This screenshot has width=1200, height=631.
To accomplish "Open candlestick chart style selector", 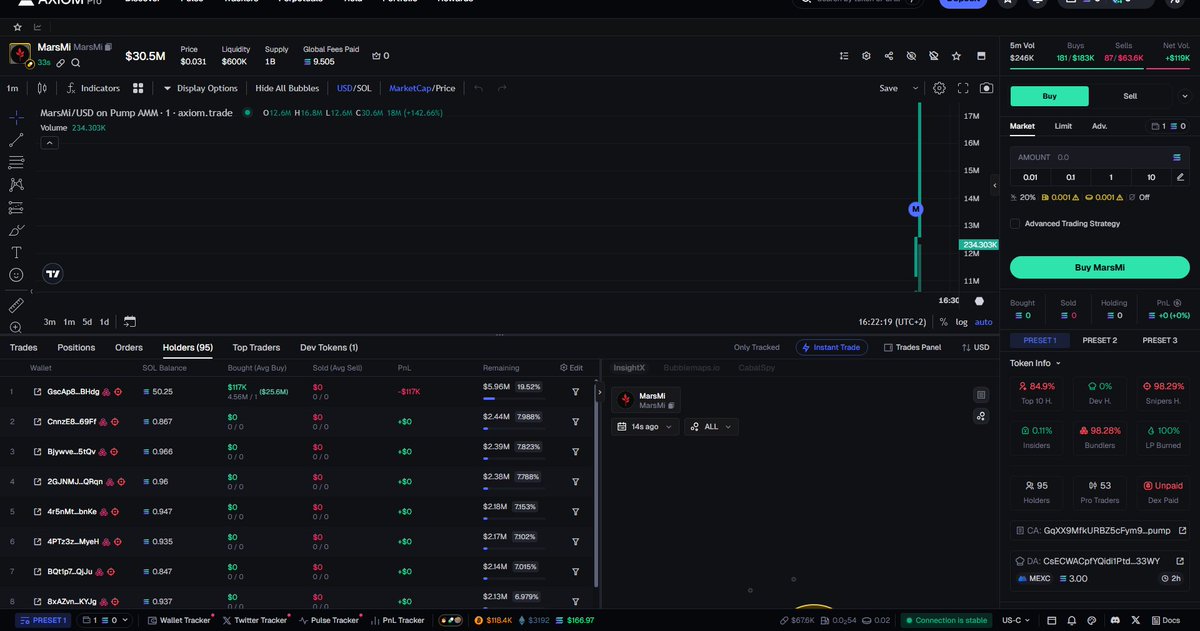I will (x=42, y=88).
